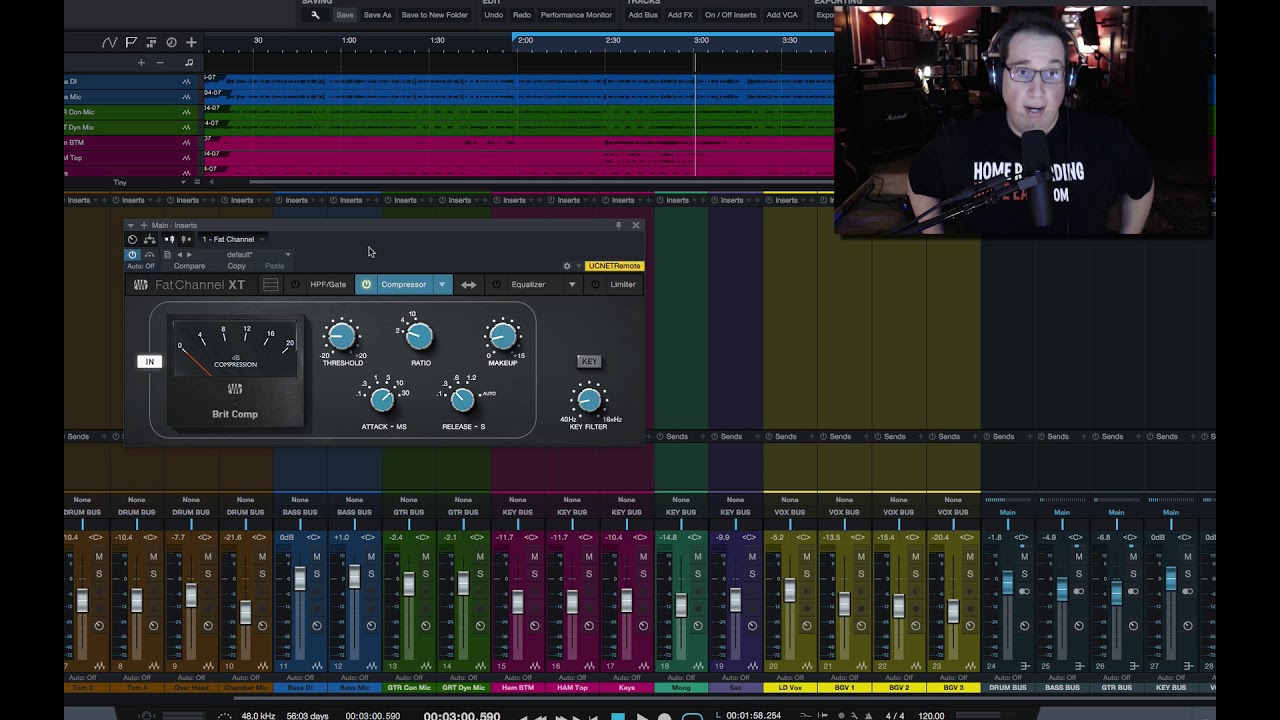Collapse the Main Inserts window triangle

tap(133, 225)
